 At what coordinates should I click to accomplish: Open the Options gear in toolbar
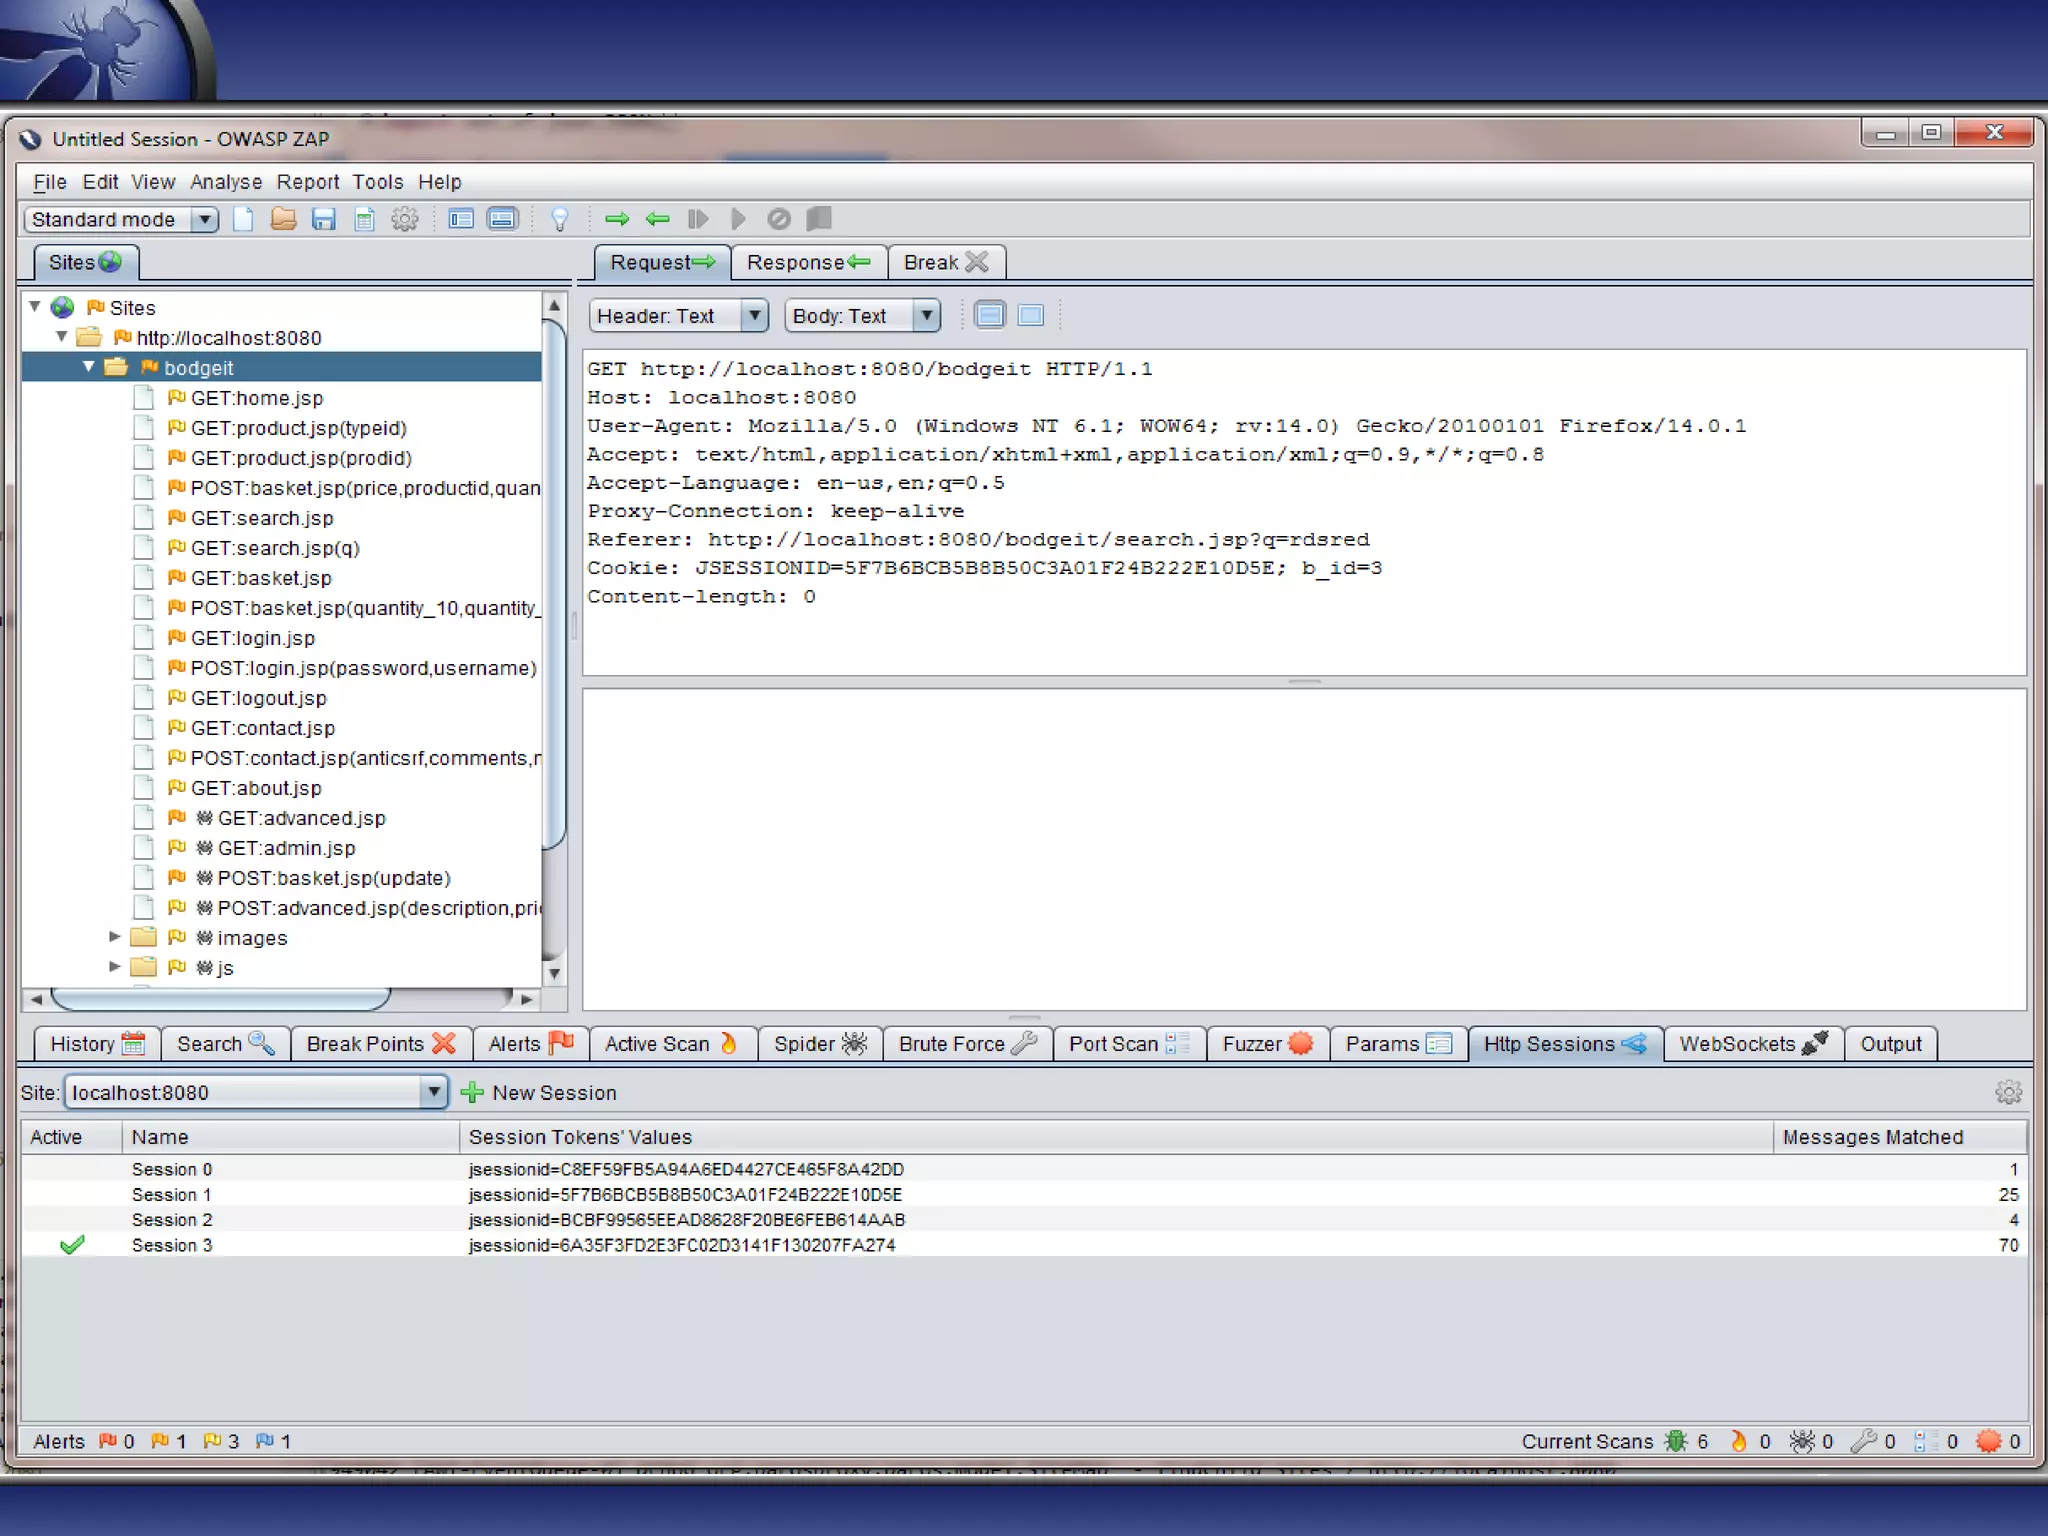tap(404, 219)
